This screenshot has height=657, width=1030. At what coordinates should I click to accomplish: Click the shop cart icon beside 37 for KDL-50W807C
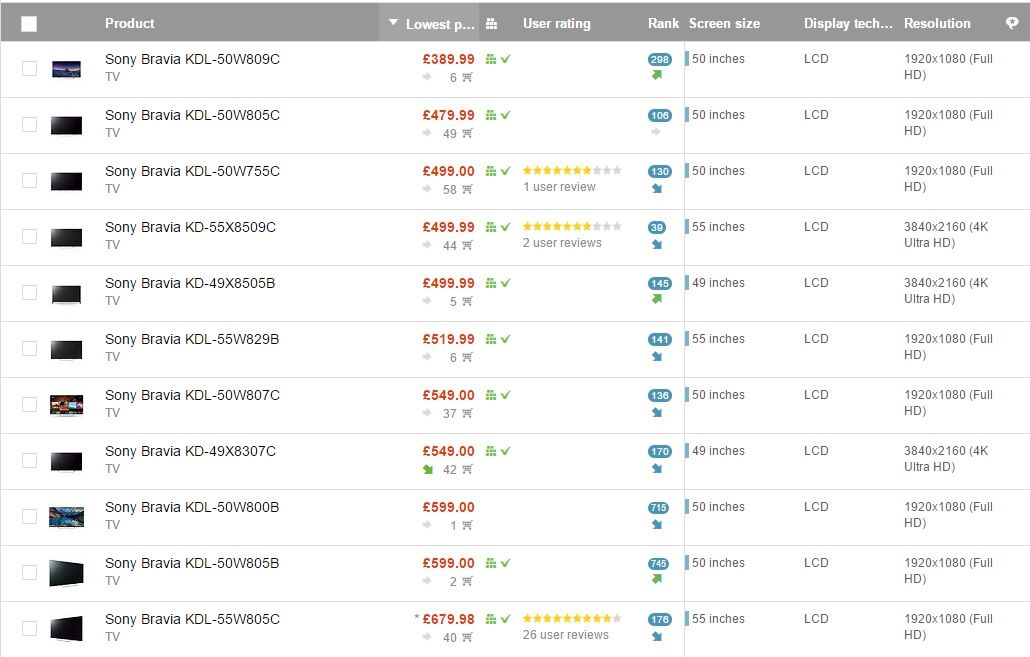[467, 413]
